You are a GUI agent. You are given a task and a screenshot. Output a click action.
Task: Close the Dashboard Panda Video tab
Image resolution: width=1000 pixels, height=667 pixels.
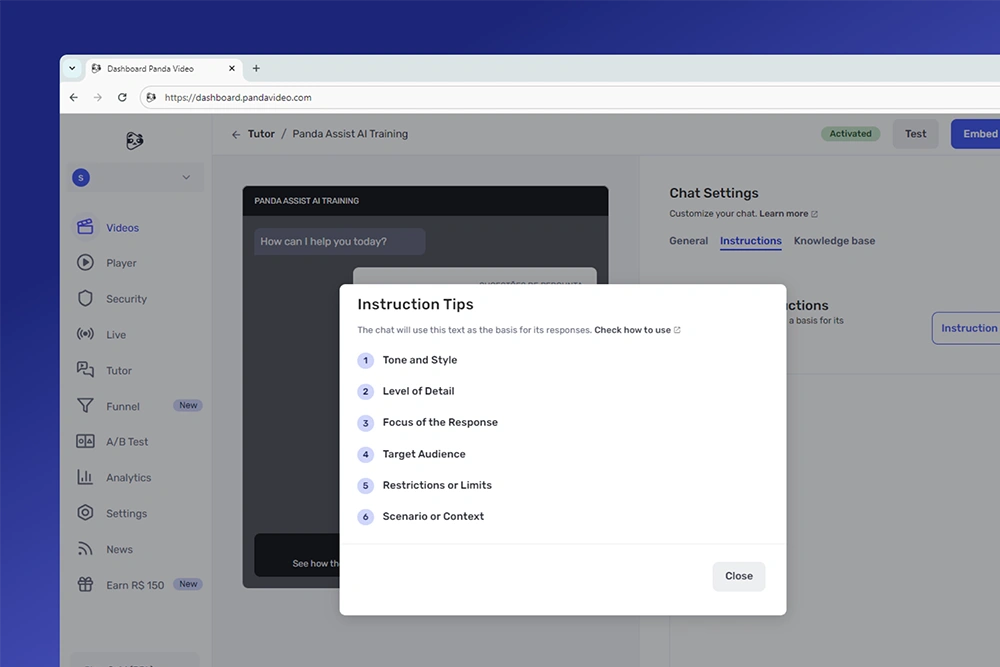(232, 68)
